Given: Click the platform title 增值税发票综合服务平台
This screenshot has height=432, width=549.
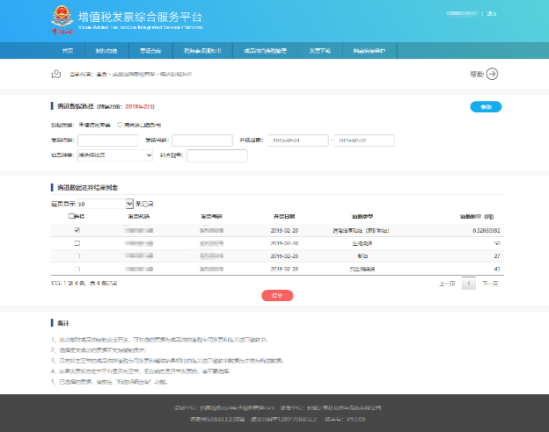Looking at the screenshot, I should tap(140, 17).
